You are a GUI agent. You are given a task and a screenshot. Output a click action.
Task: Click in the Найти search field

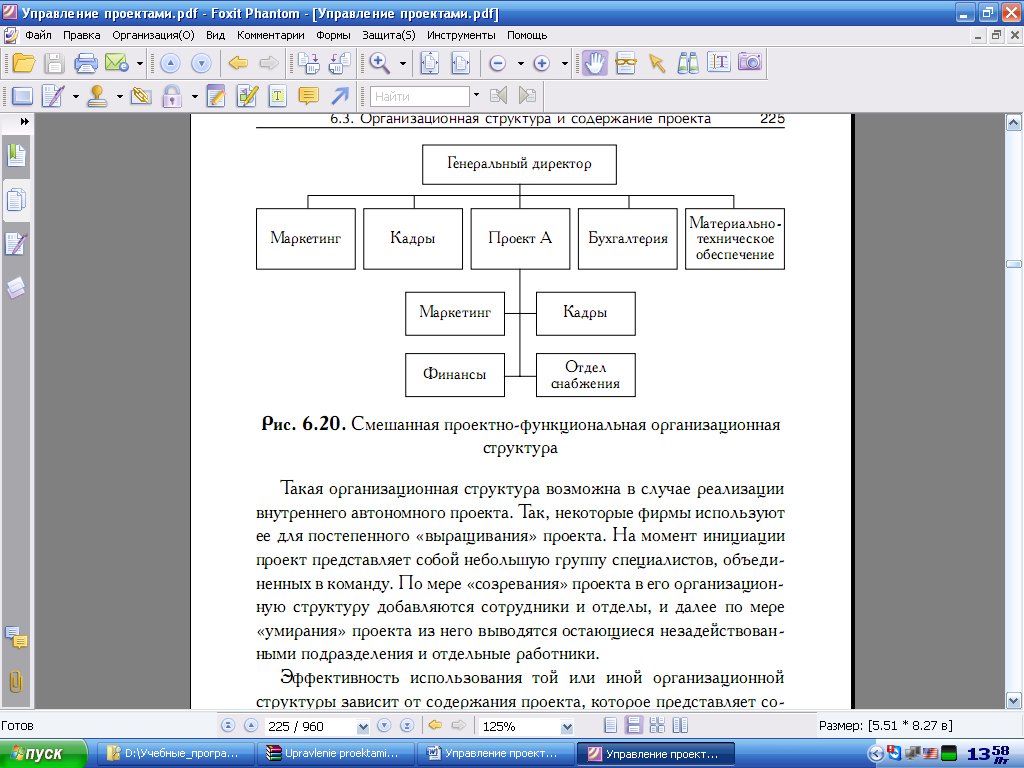[x=420, y=97]
